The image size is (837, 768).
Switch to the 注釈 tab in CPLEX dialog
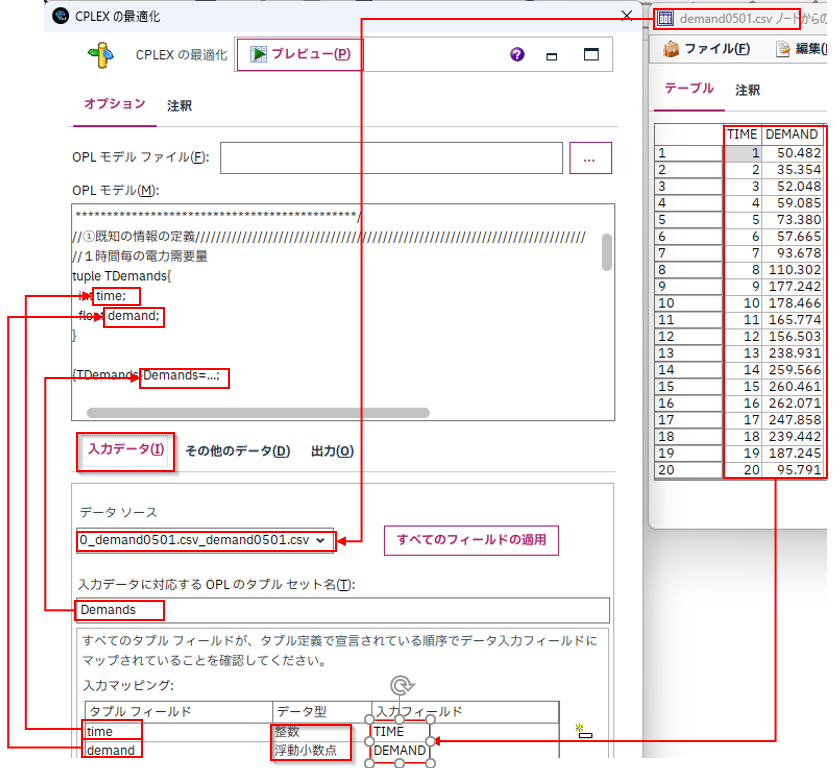179,106
